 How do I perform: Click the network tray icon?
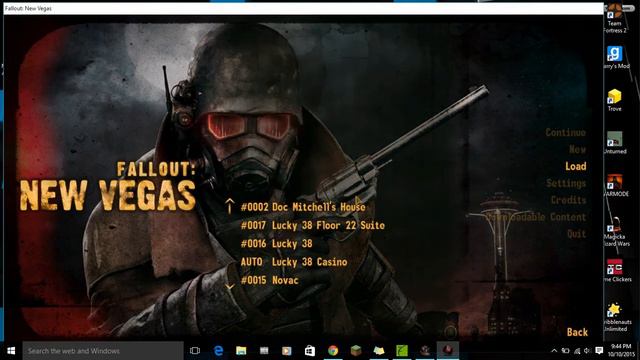pyautogui.click(x=577, y=351)
